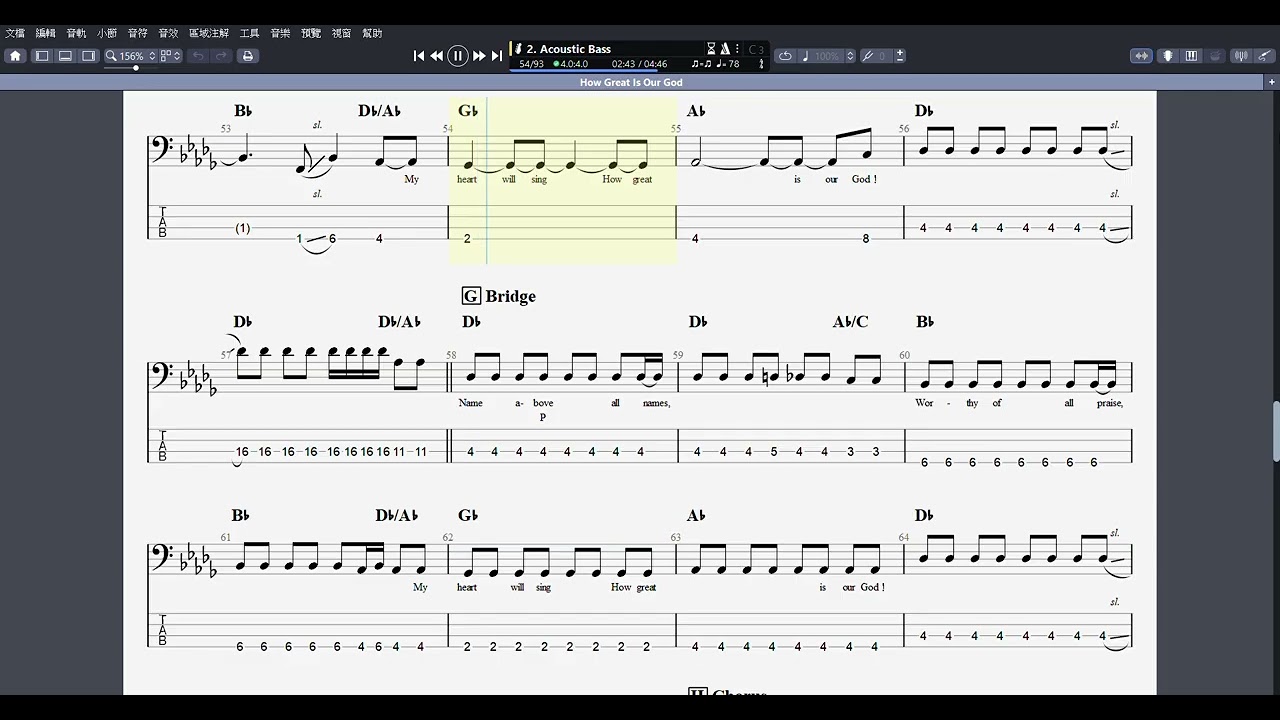Click the How Great Is Our God title tab
The image size is (1280, 720).
(631, 82)
